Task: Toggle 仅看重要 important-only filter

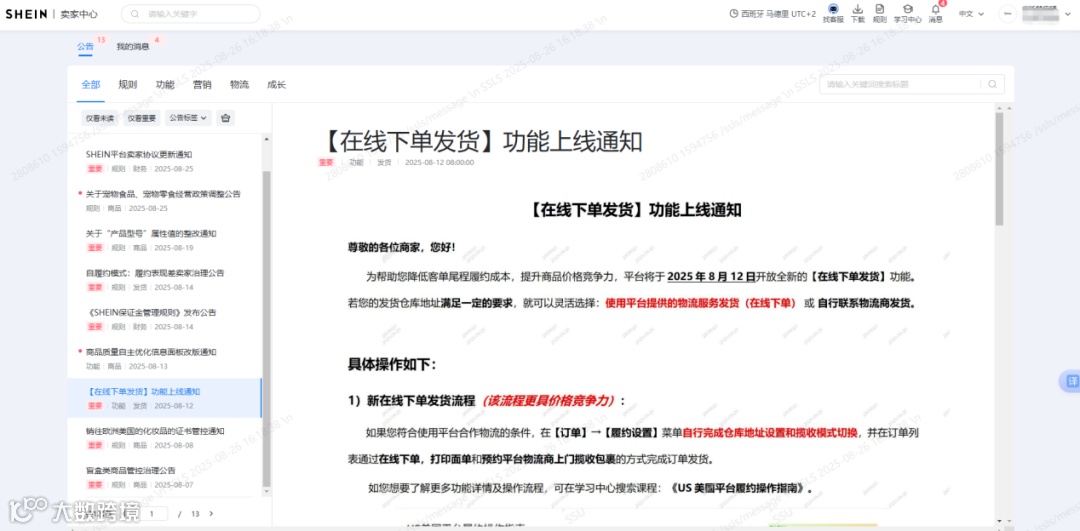Action: tap(142, 118)
